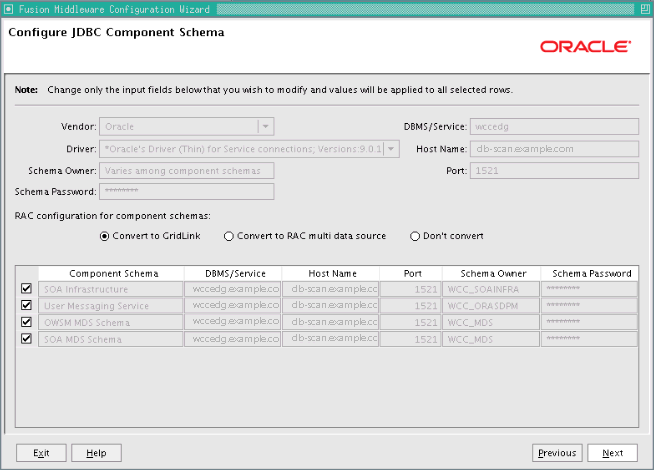The image size is (654, 470).
Task: Toggle the SOA Infrastructure row checkbox
Action: point(26,288)
